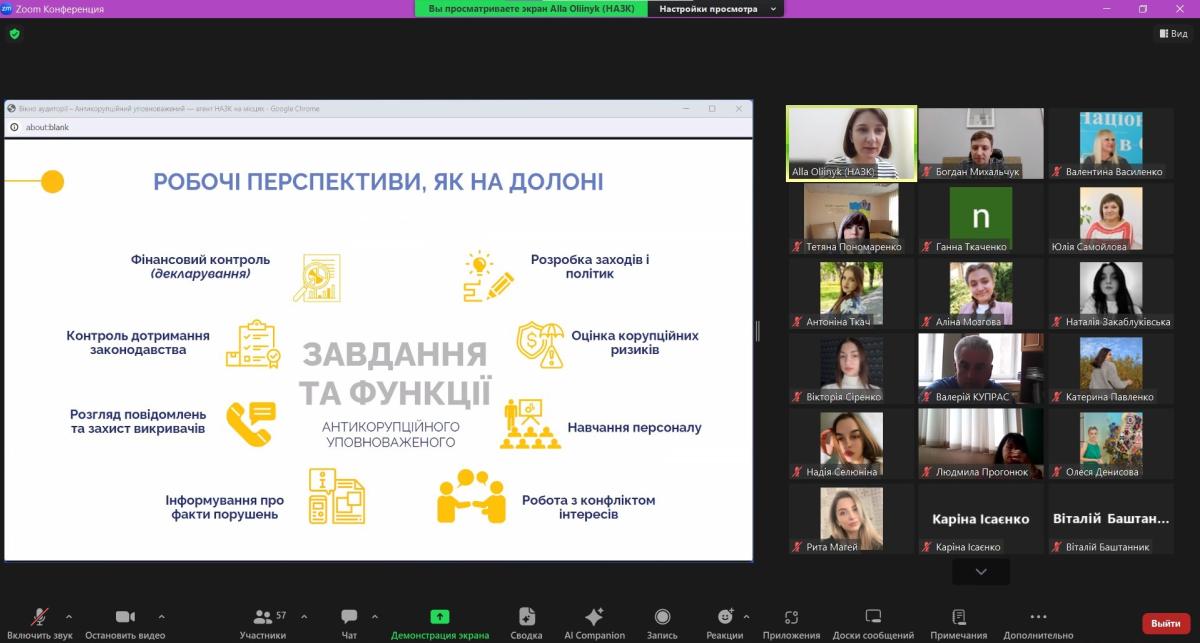Show more participants with down chevron
This screenshot has width=1200, height=643.
(980, 571)
